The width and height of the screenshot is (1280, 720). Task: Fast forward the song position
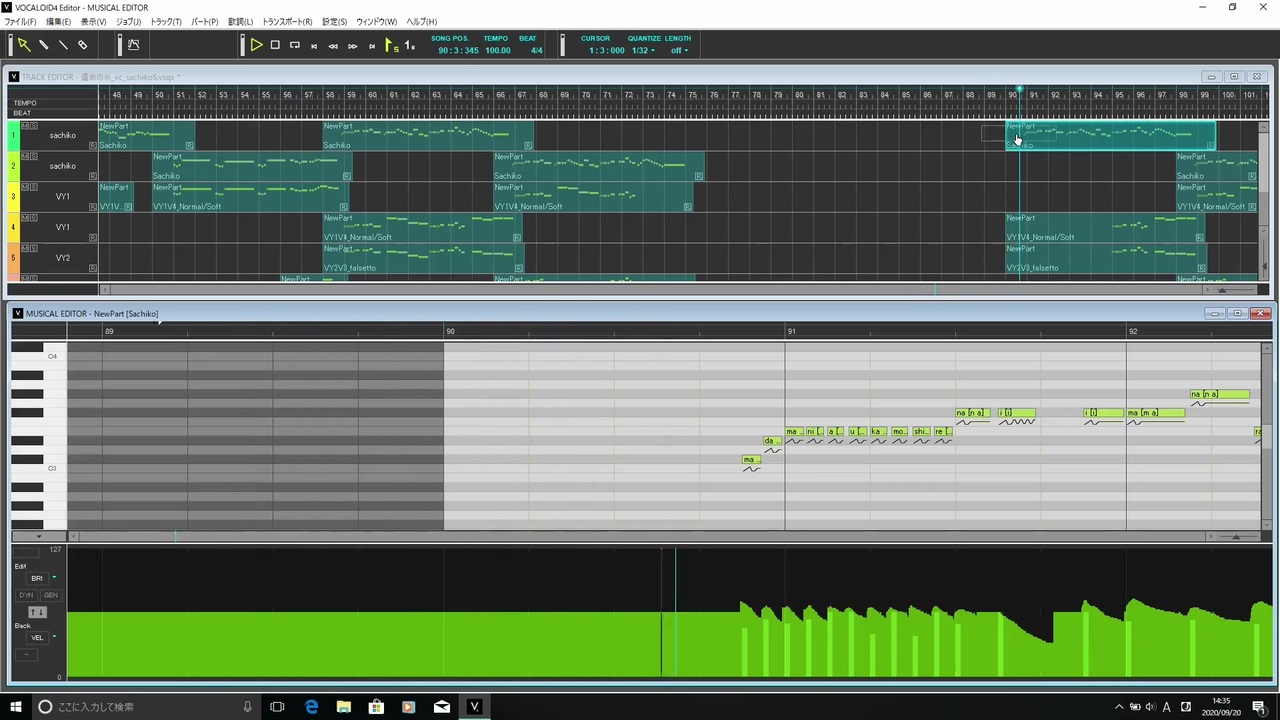click(x=353, y=46)
